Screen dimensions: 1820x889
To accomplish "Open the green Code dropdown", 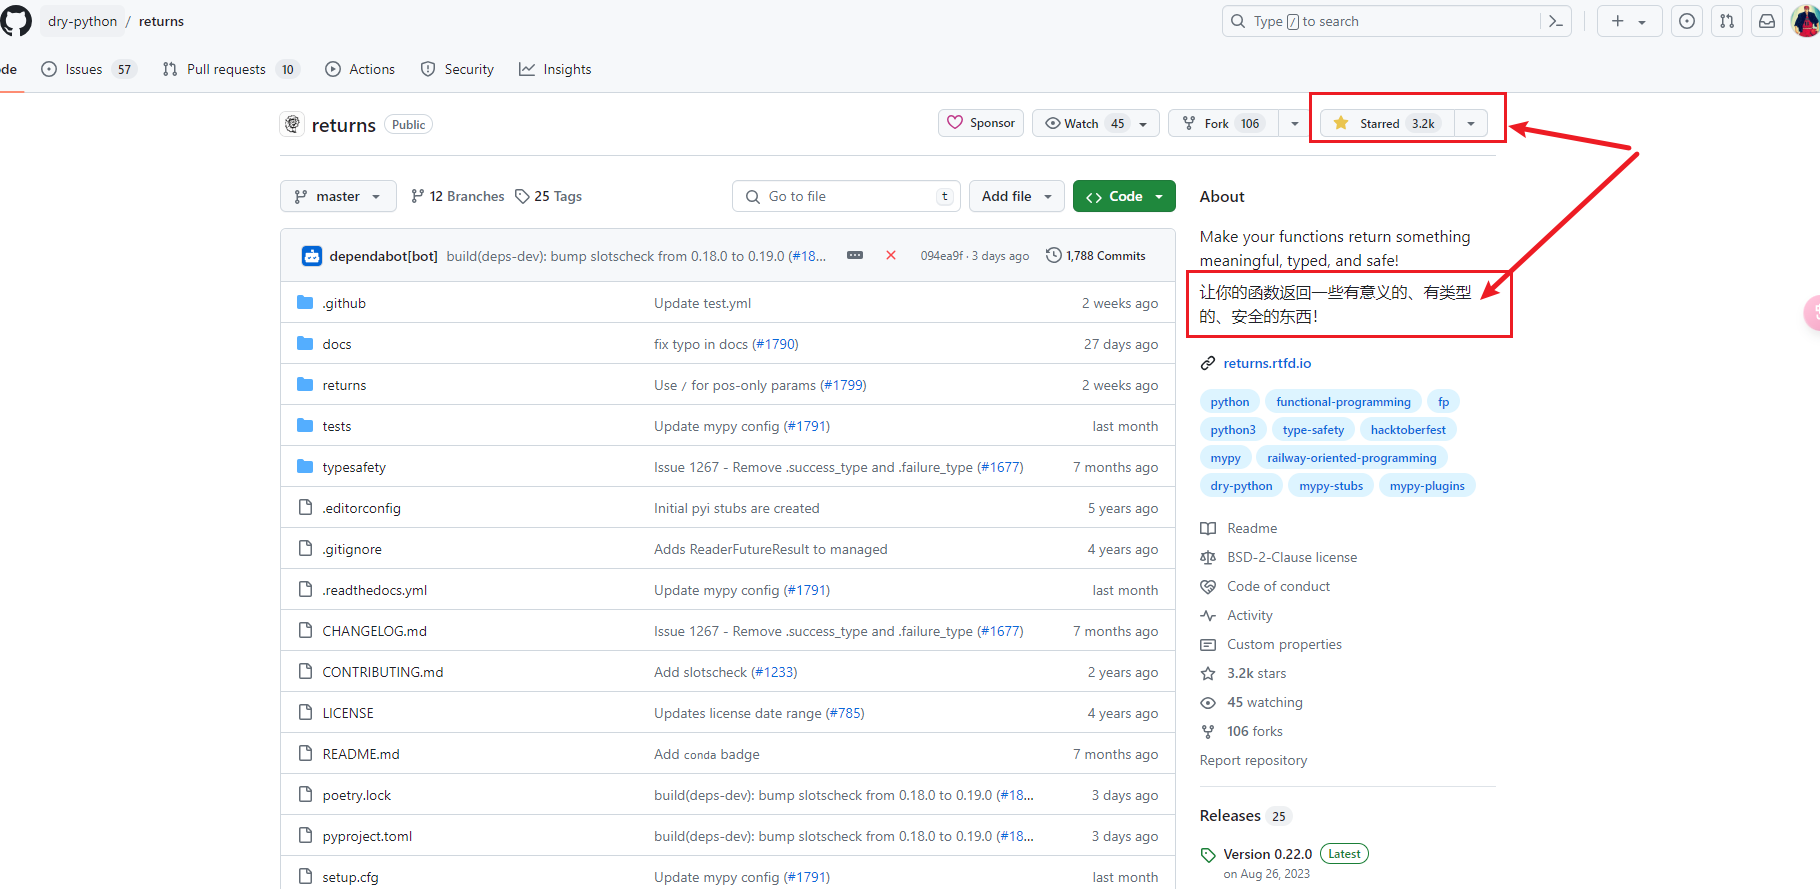I will (x=1124, y=196).
